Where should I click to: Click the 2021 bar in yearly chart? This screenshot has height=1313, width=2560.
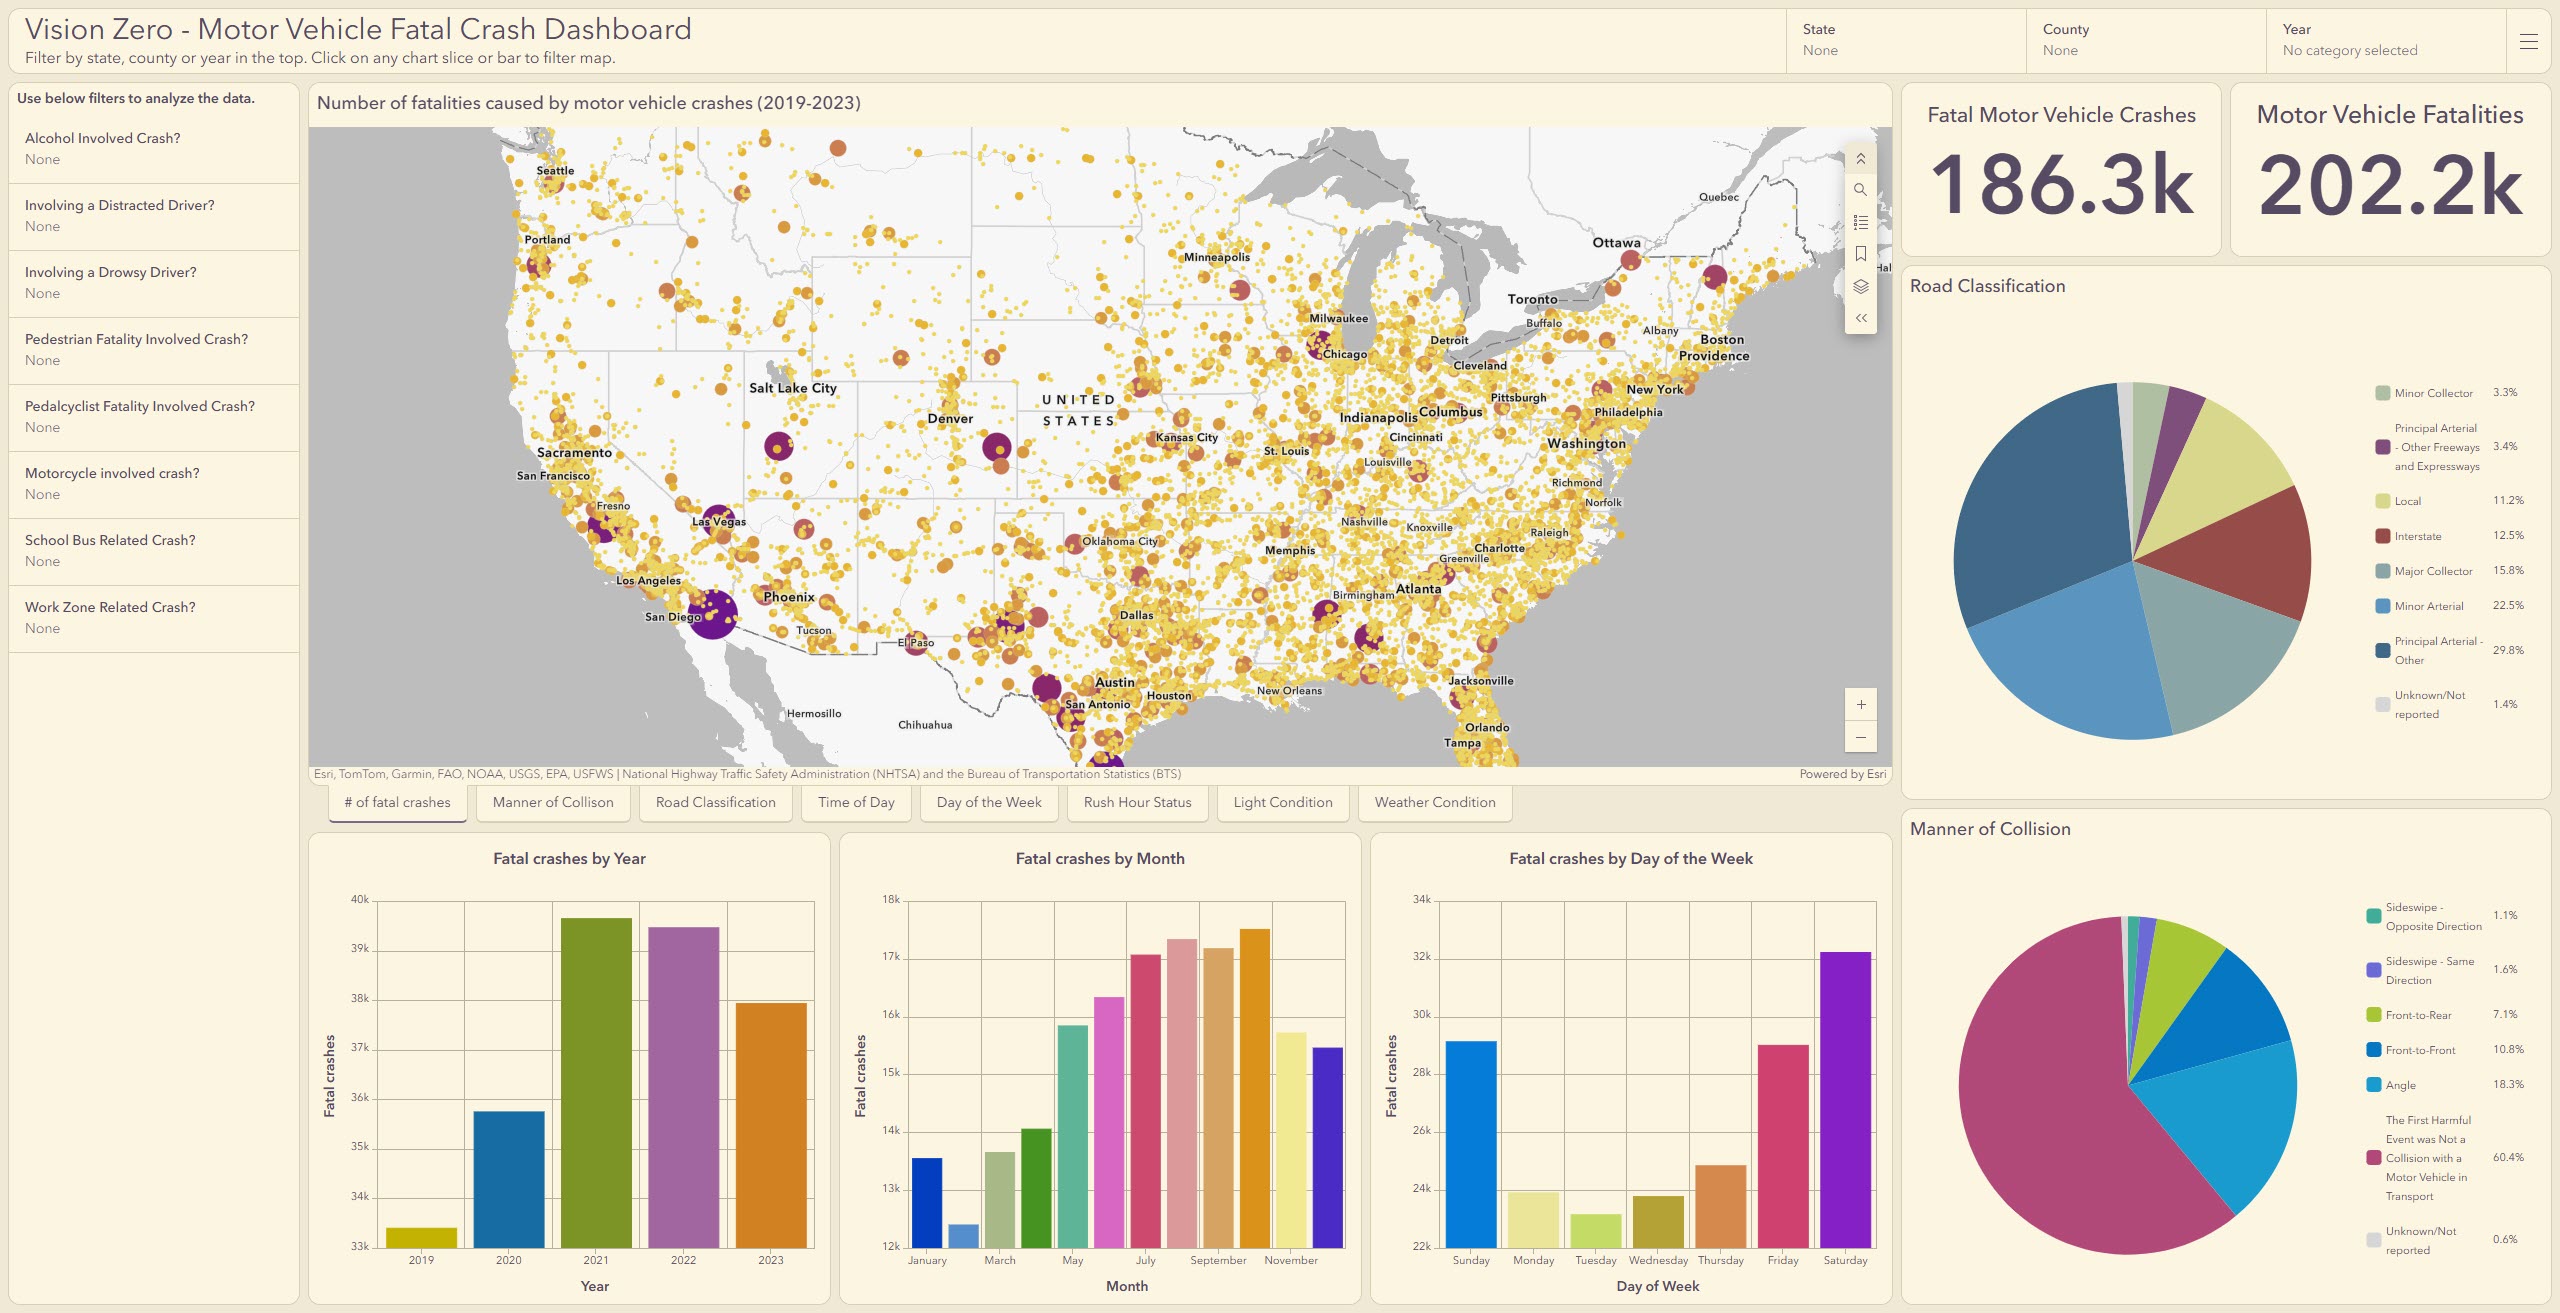coord(596,1082)
